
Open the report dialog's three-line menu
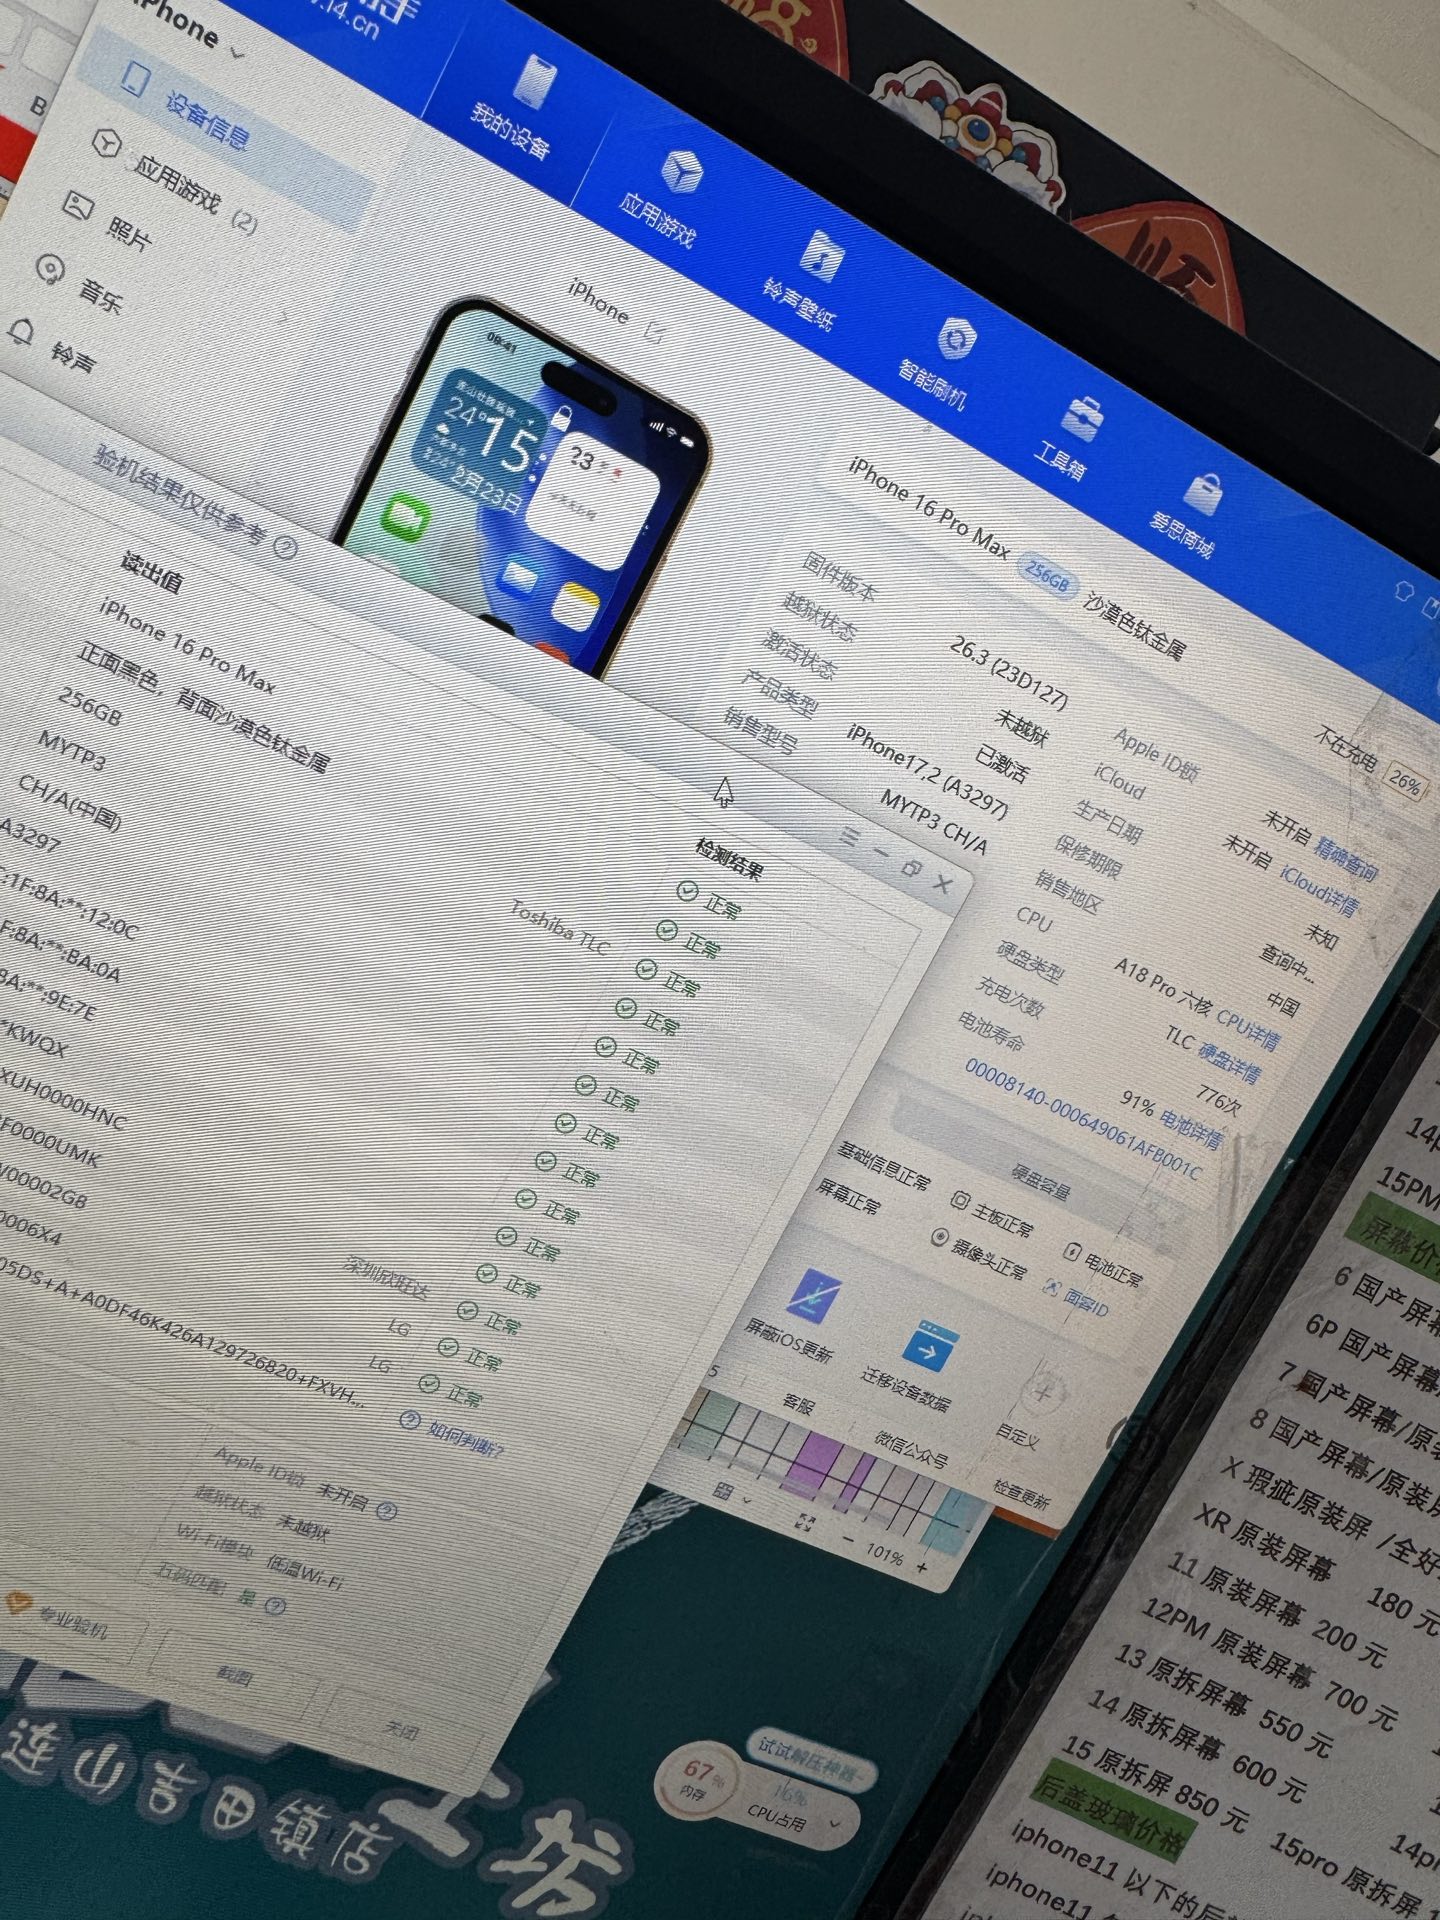tap(848, 836)
